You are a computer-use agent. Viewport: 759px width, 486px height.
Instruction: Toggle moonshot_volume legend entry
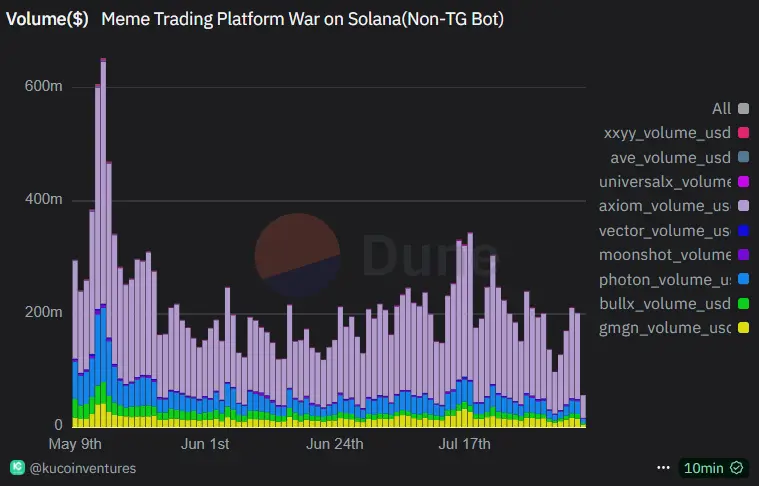pyautogui.click(x=674, y=255)
